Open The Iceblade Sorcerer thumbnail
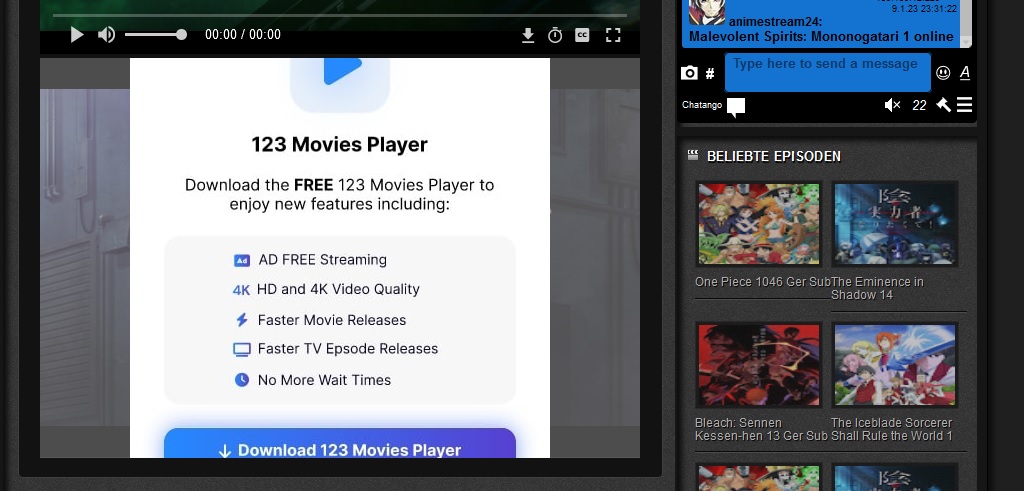The image size is (1024, 491). click(x=895, y=365)
